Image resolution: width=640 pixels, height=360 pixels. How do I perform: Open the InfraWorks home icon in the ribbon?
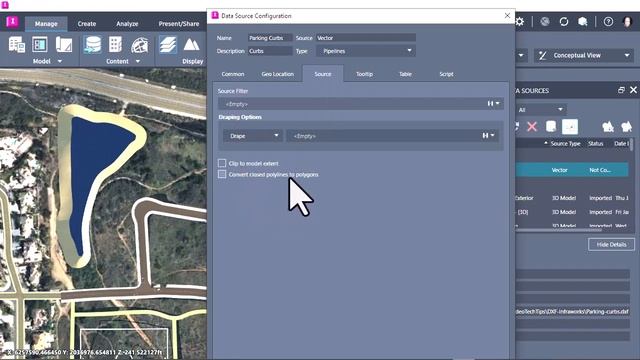[12, 22]
